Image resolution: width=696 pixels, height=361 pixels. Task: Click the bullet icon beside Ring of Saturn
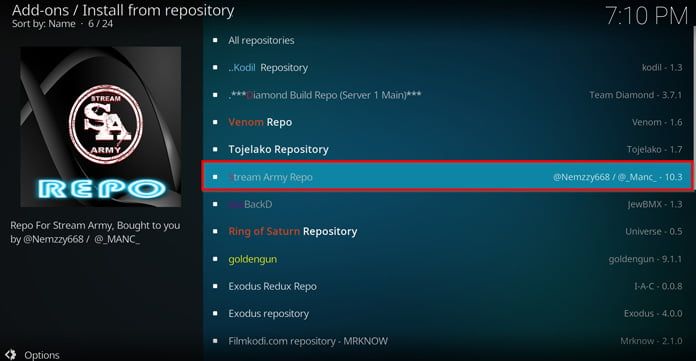click(215, 231)
